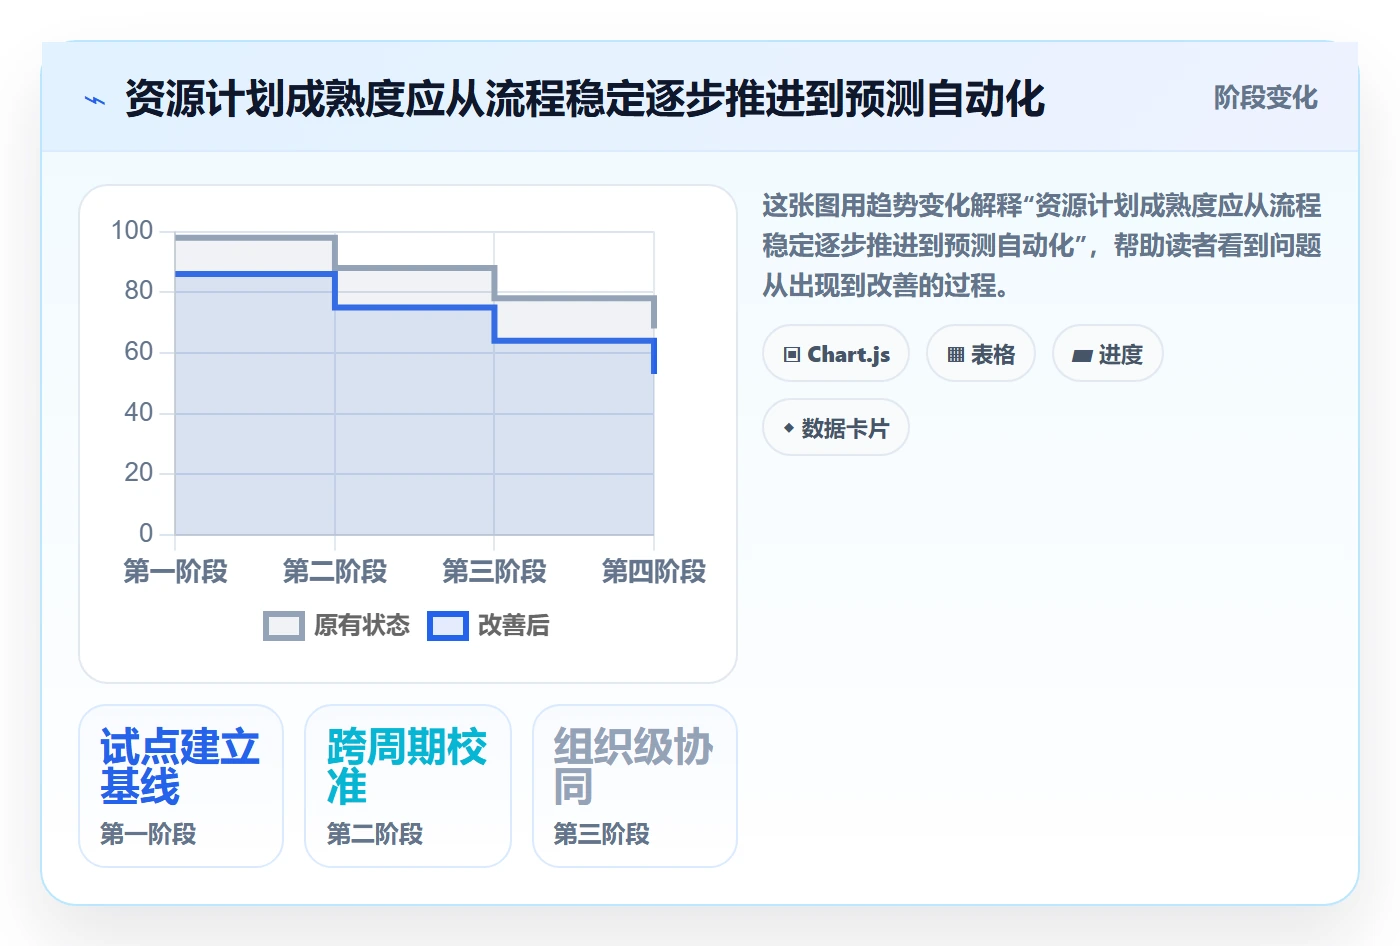Select the Chart.js tag
Image resolution: width=1400 pixels, height=946 pixels.
point(836,354)
